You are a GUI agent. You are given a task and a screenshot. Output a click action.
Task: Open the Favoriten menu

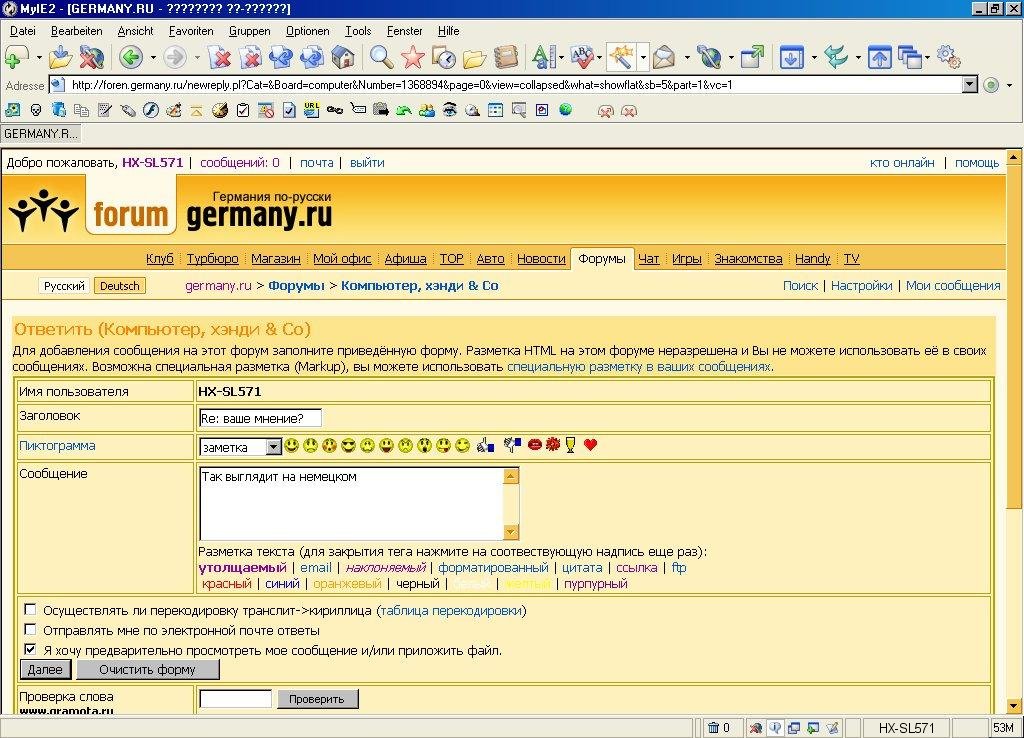tap(191, 31)
